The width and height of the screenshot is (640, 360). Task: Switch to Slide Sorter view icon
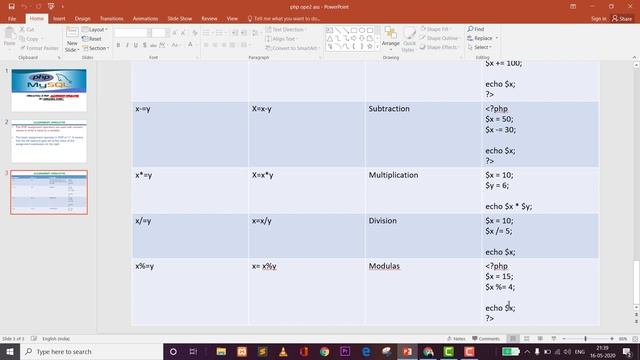pos(527,339)
